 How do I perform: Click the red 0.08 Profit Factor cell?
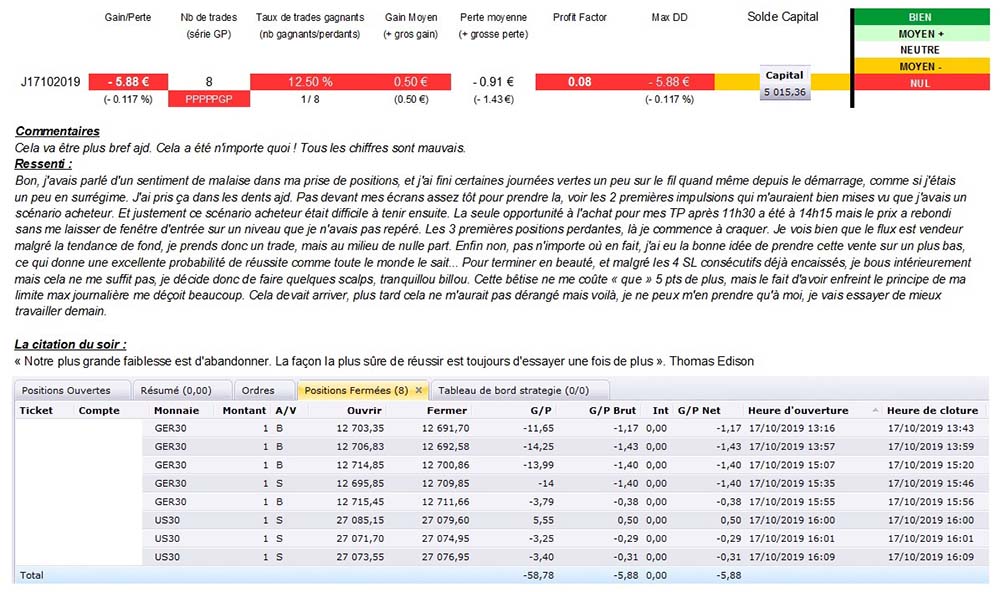pyautogui.click(x=579, y=82)
